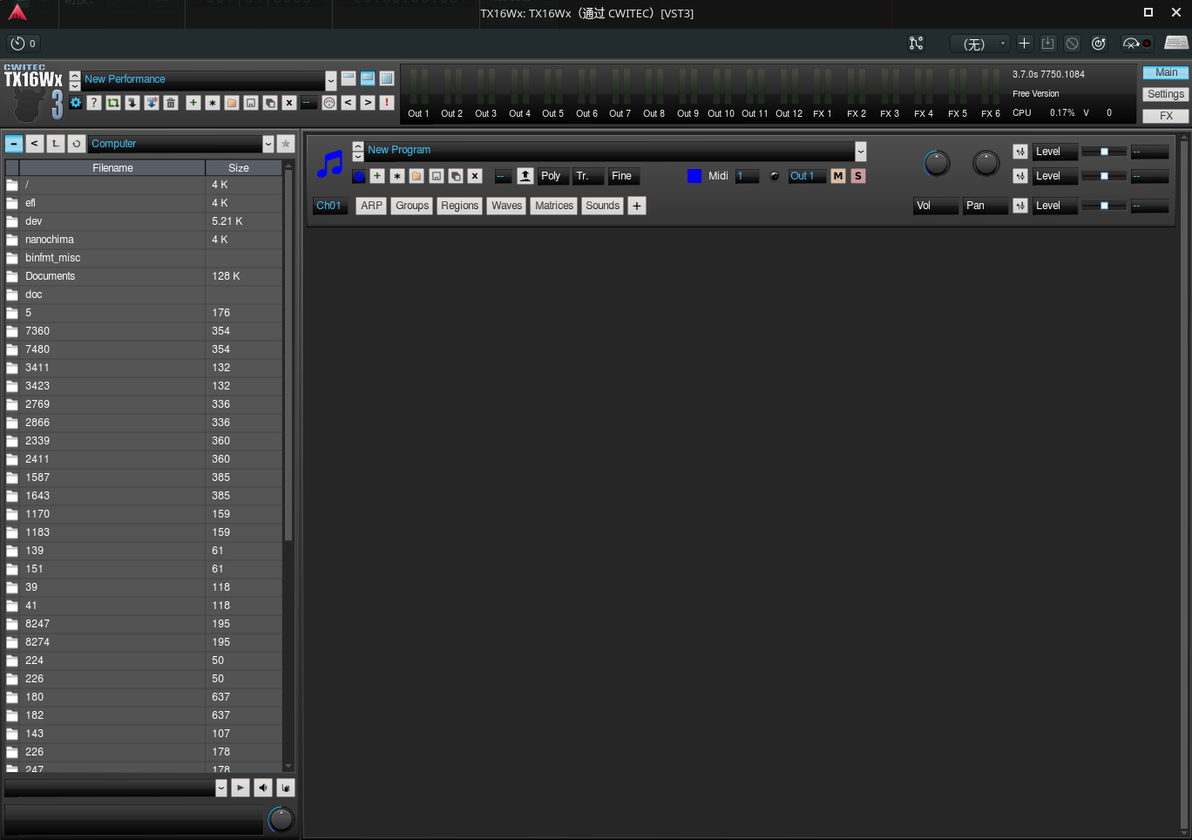The width and height of the screenshot is (1192, 840).
Task: Refresh the file browser
Action: coord(76,144)
